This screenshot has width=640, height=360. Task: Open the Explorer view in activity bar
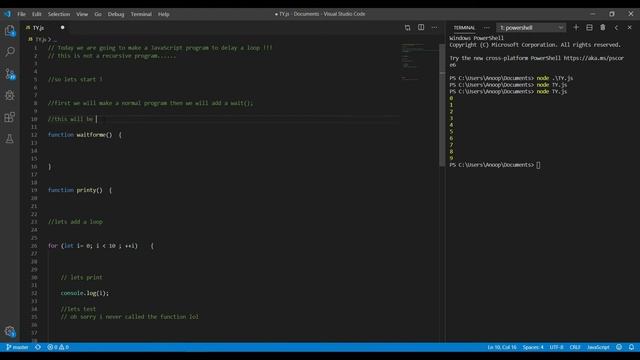pos(10,31)
